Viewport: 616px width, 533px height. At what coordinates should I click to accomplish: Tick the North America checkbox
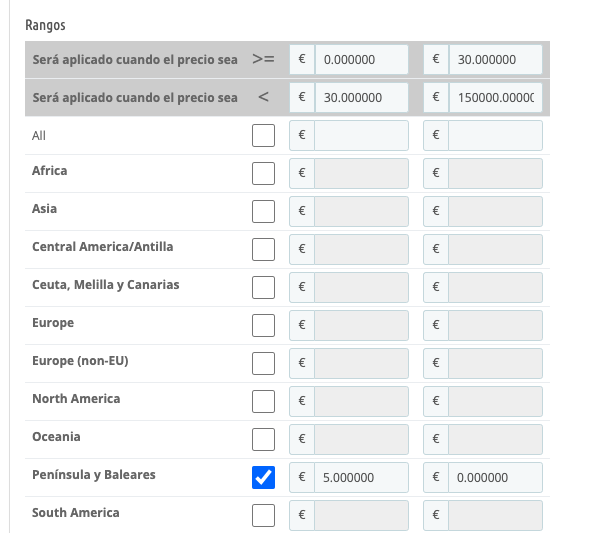coord(263,402)
